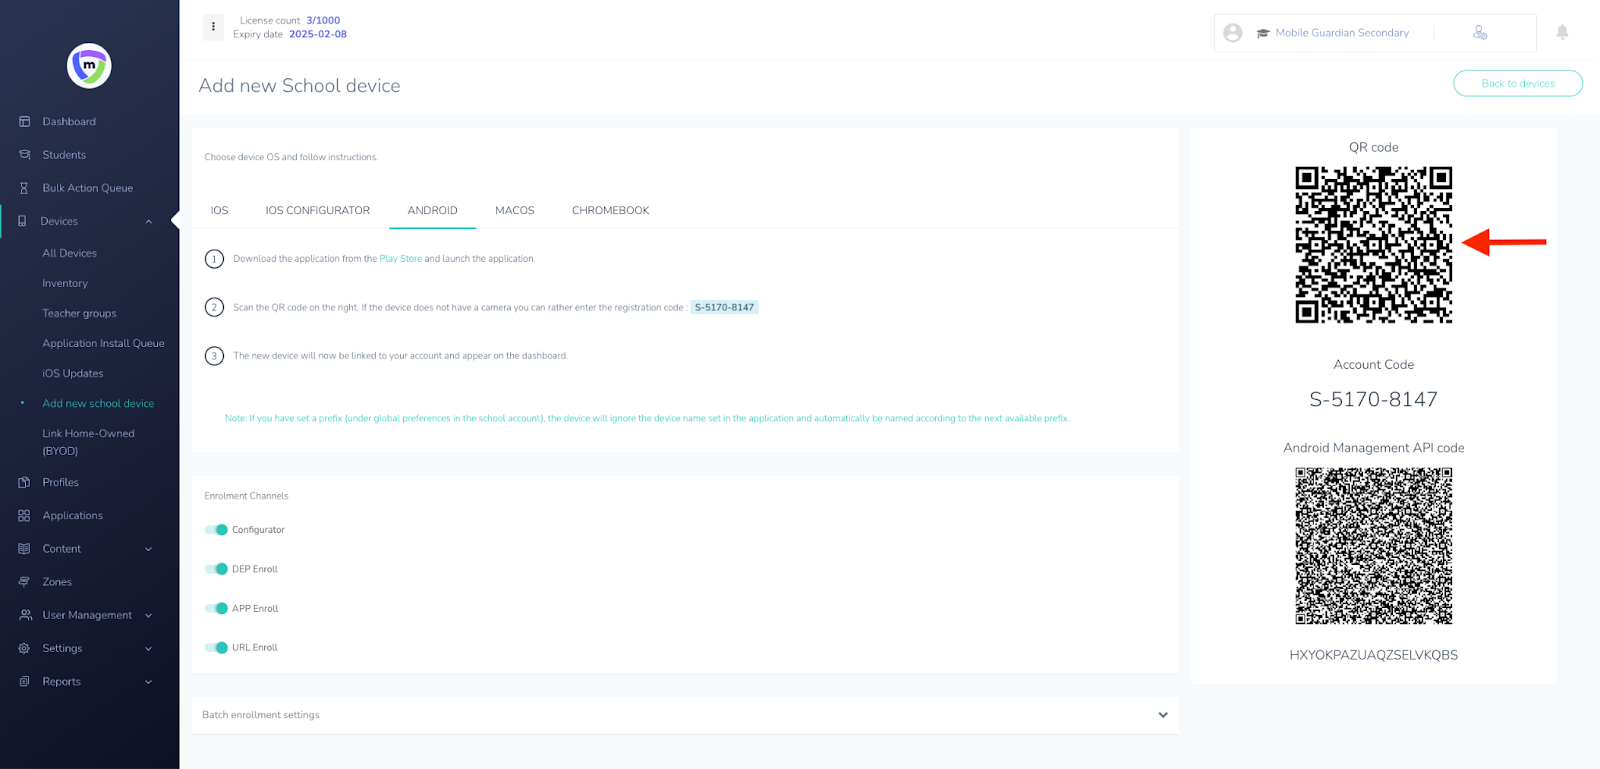Open the notifications bell

click(1562, 33)
